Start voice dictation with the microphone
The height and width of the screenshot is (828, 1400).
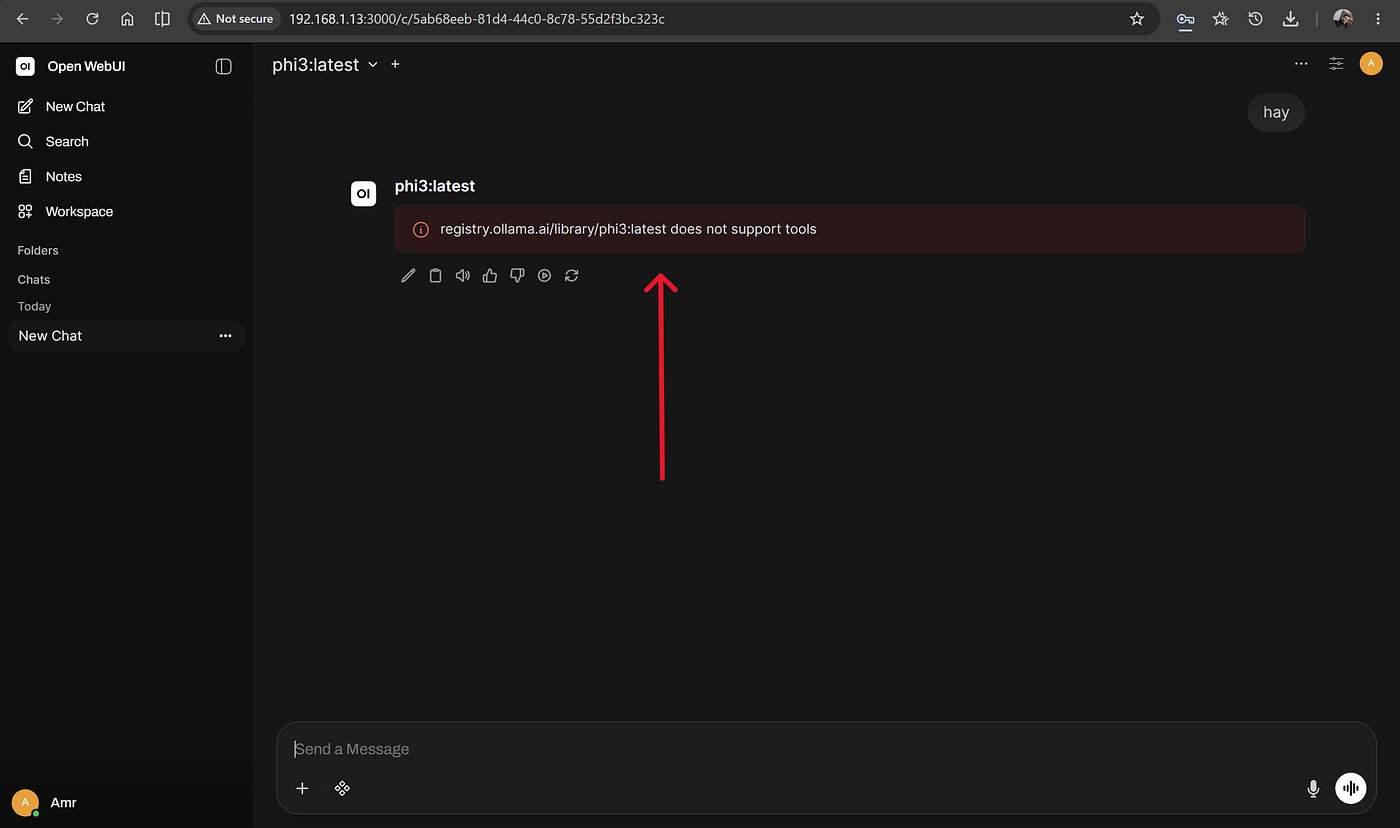1314,789
